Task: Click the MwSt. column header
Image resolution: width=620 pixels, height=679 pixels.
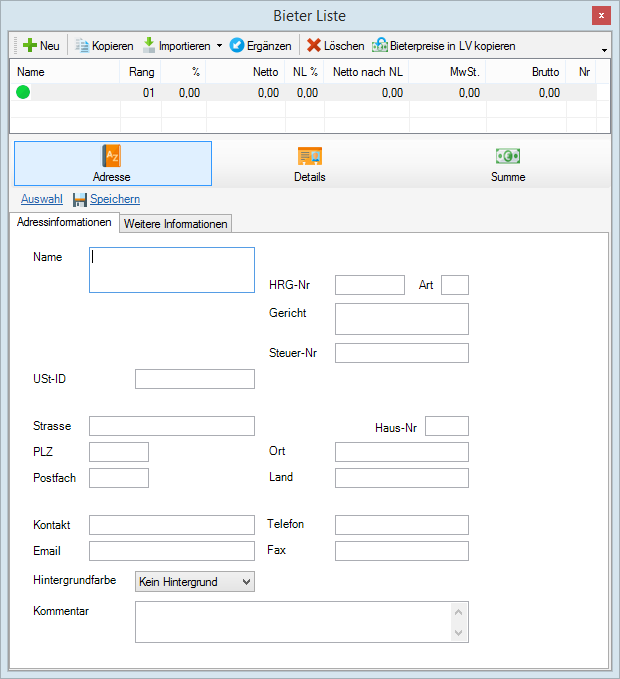Action: (x=447, y=72)
